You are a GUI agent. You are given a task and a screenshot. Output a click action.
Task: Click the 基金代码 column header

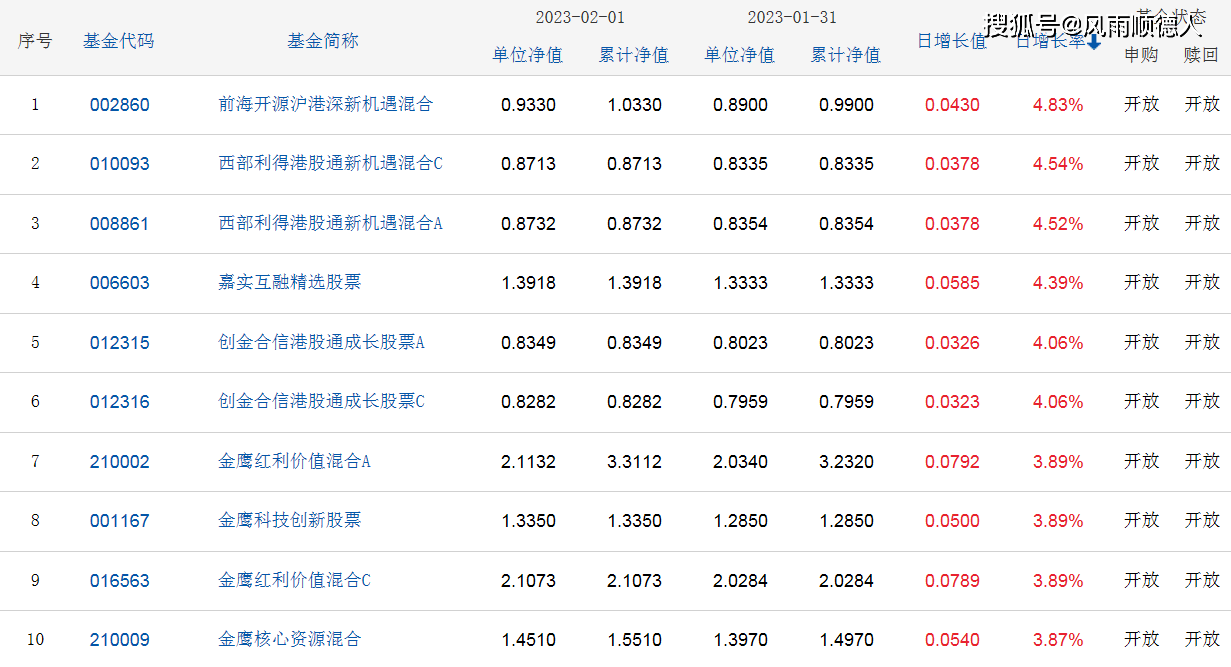point(118,41)
